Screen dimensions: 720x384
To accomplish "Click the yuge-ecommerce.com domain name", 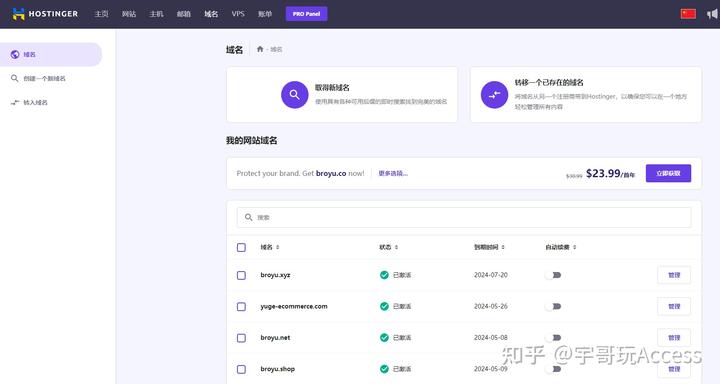I will click(294, 306).
